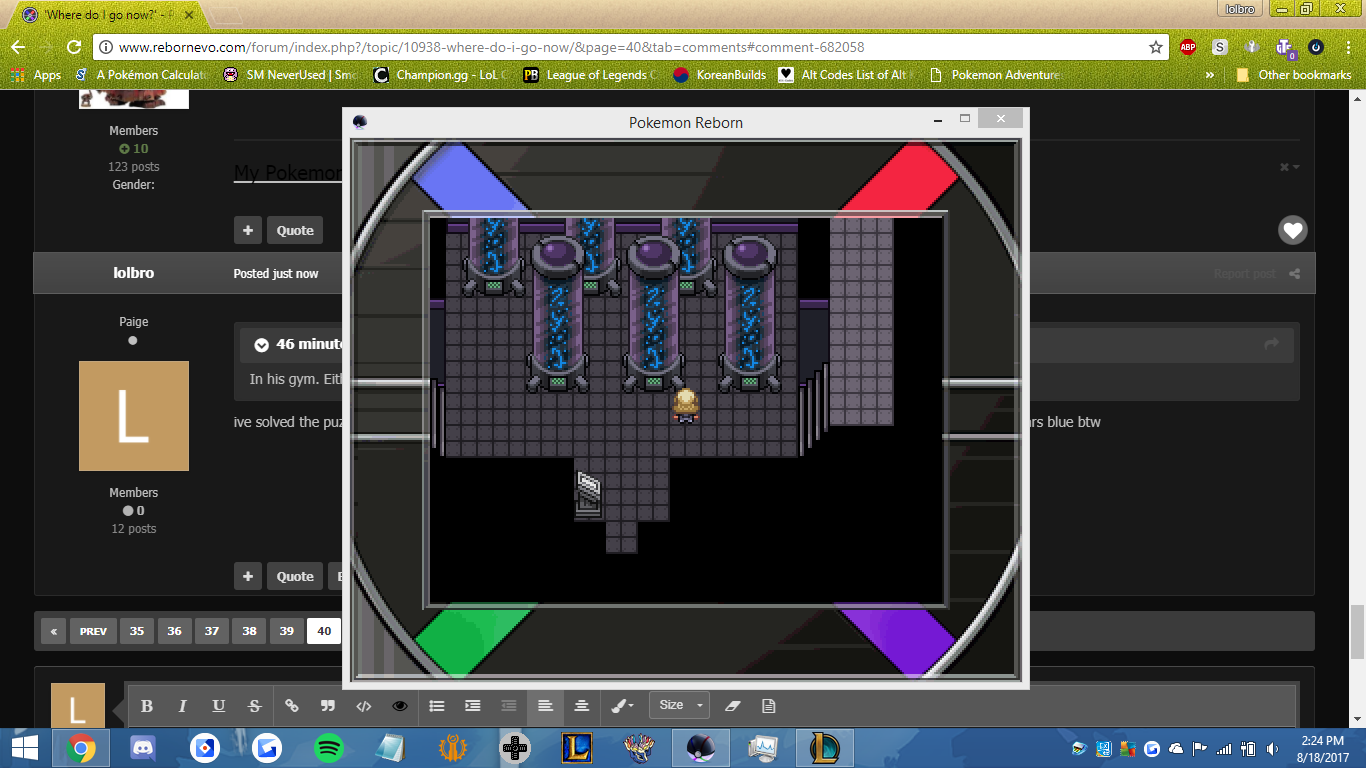Image resolution: width=1366 pixels, height=768 pixels.
Task: Open the League of Legends L taskbar icon
Action: (x=577, y=748)
